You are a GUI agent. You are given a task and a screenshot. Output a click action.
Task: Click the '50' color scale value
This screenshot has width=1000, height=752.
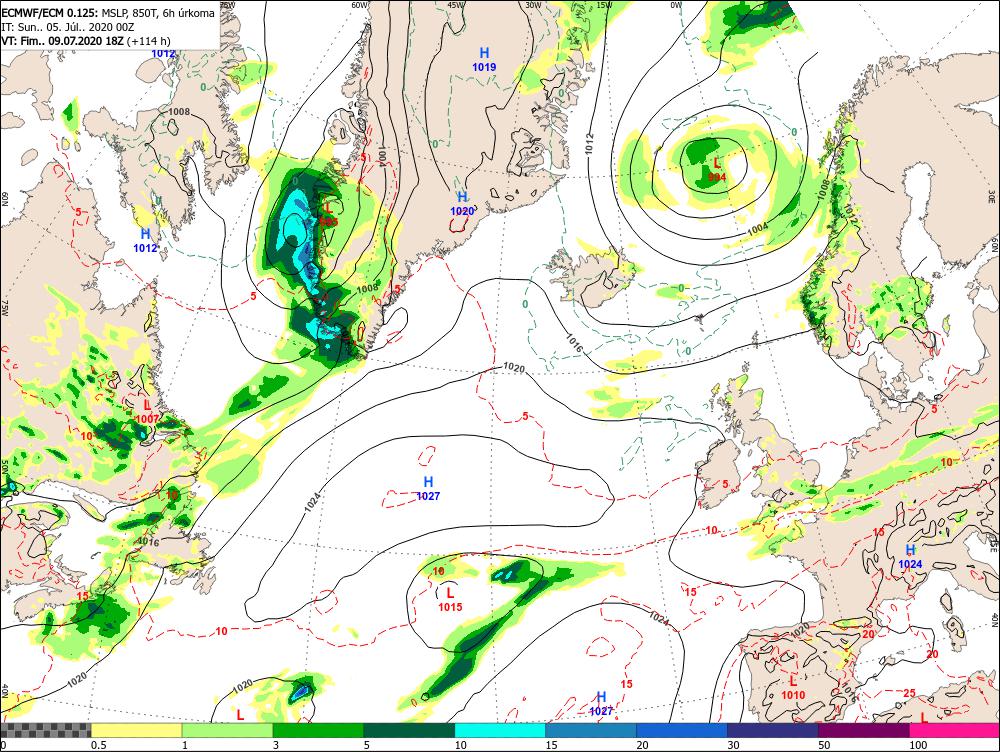(x=824, y=745)
